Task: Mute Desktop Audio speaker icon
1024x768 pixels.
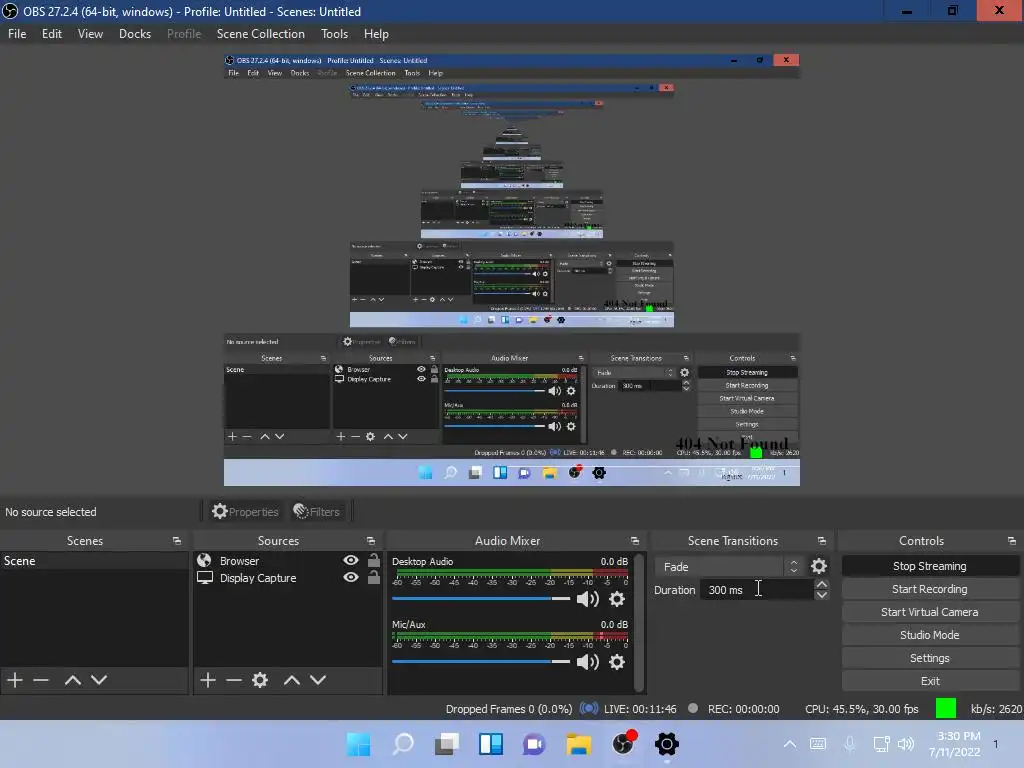Action: coord(588,599)
